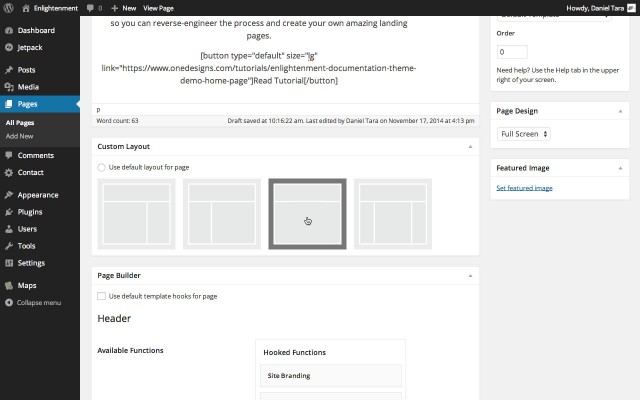Click the Available Functions label
The image size is (640, 400).
pyautogui.click(x=130, y=350)
